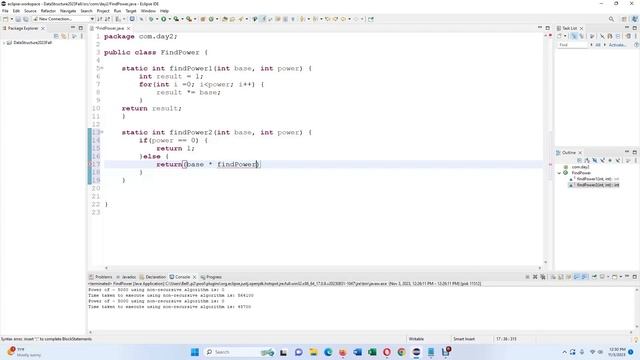Open Package Explorer view menu
Image resolution: width=640 pixels, height=360 pixels.
tap(82, 36)
